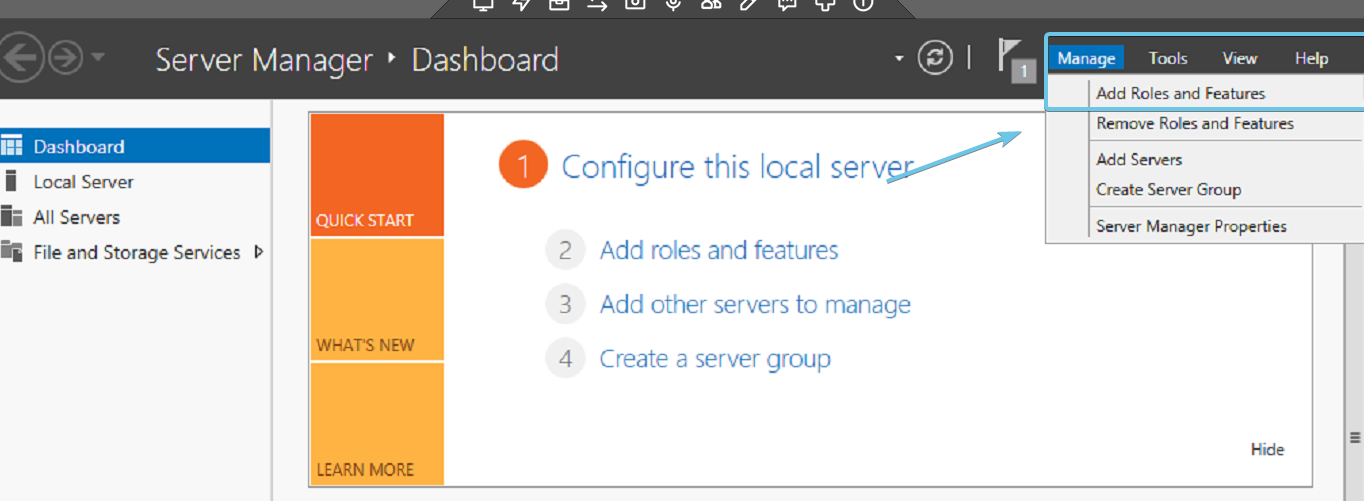
Task: Expand the File and Storage Services arrow
Action: pyautogui.click(x=259, y=252)
